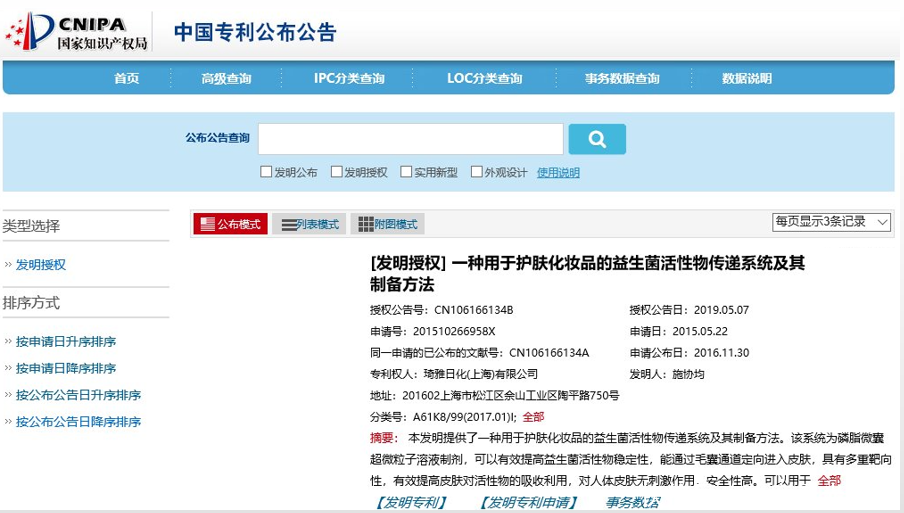Click the 分类号 A61K8/99(2017.01)I

tap(465, 417)
